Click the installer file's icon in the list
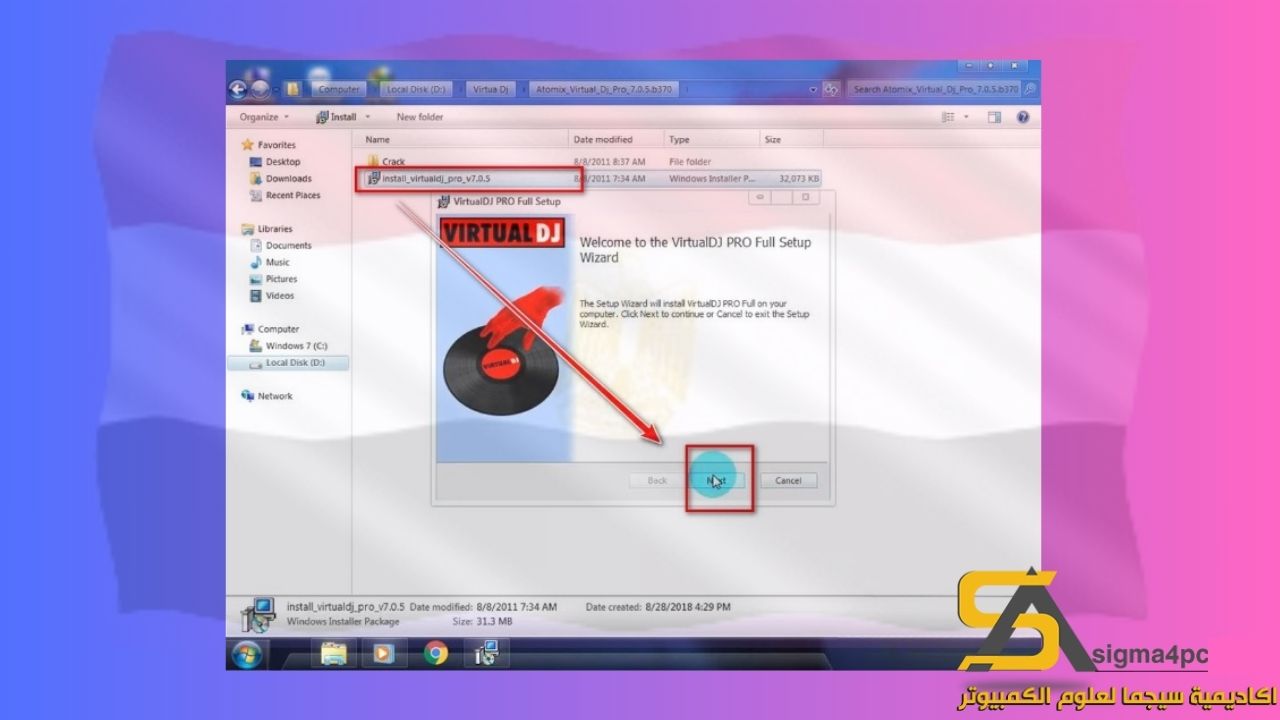This screenshot has height=720, width=1280. tap(373, 179)
